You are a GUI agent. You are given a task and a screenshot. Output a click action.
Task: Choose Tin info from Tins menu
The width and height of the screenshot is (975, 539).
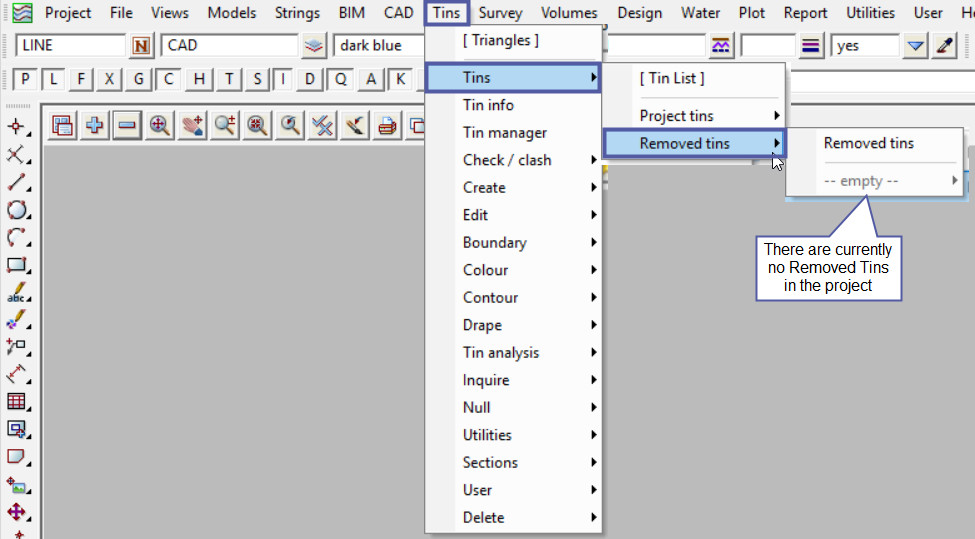[x=513, y=105]
